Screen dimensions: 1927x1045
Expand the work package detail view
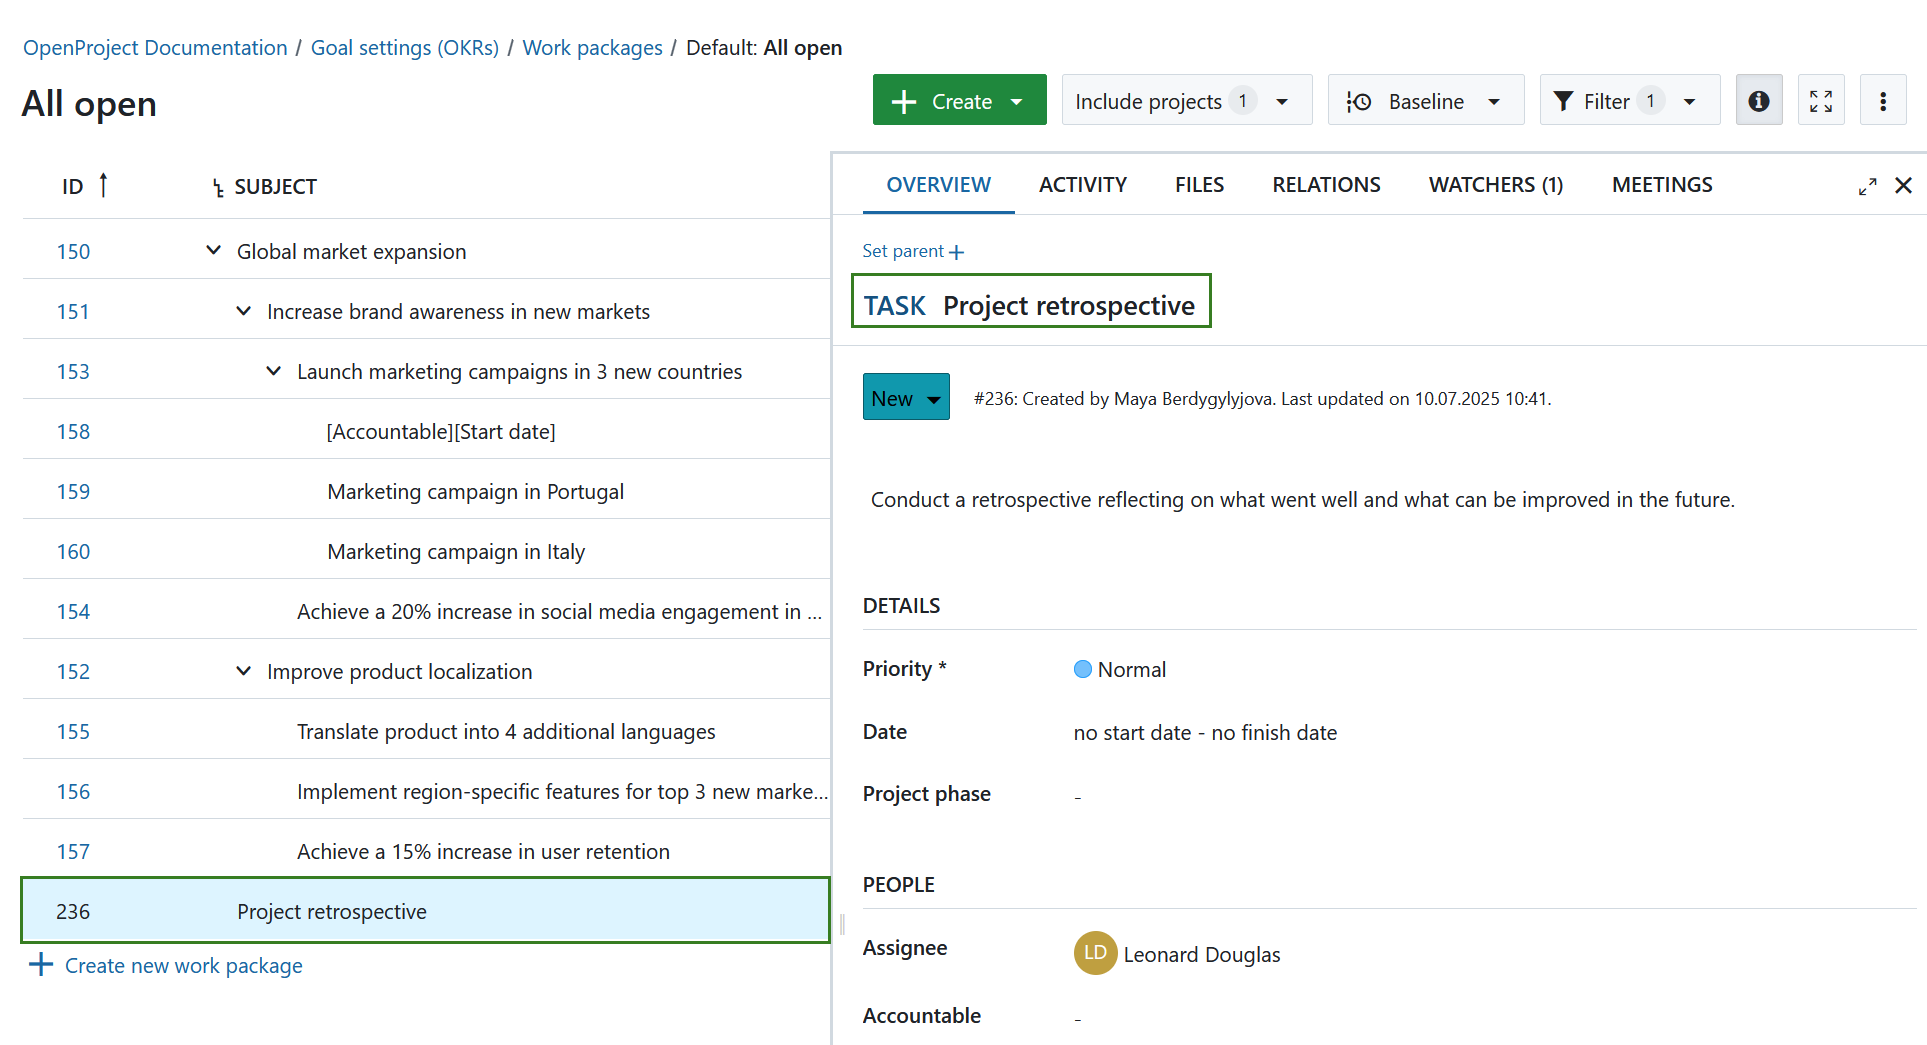(x=1867, y=186)
